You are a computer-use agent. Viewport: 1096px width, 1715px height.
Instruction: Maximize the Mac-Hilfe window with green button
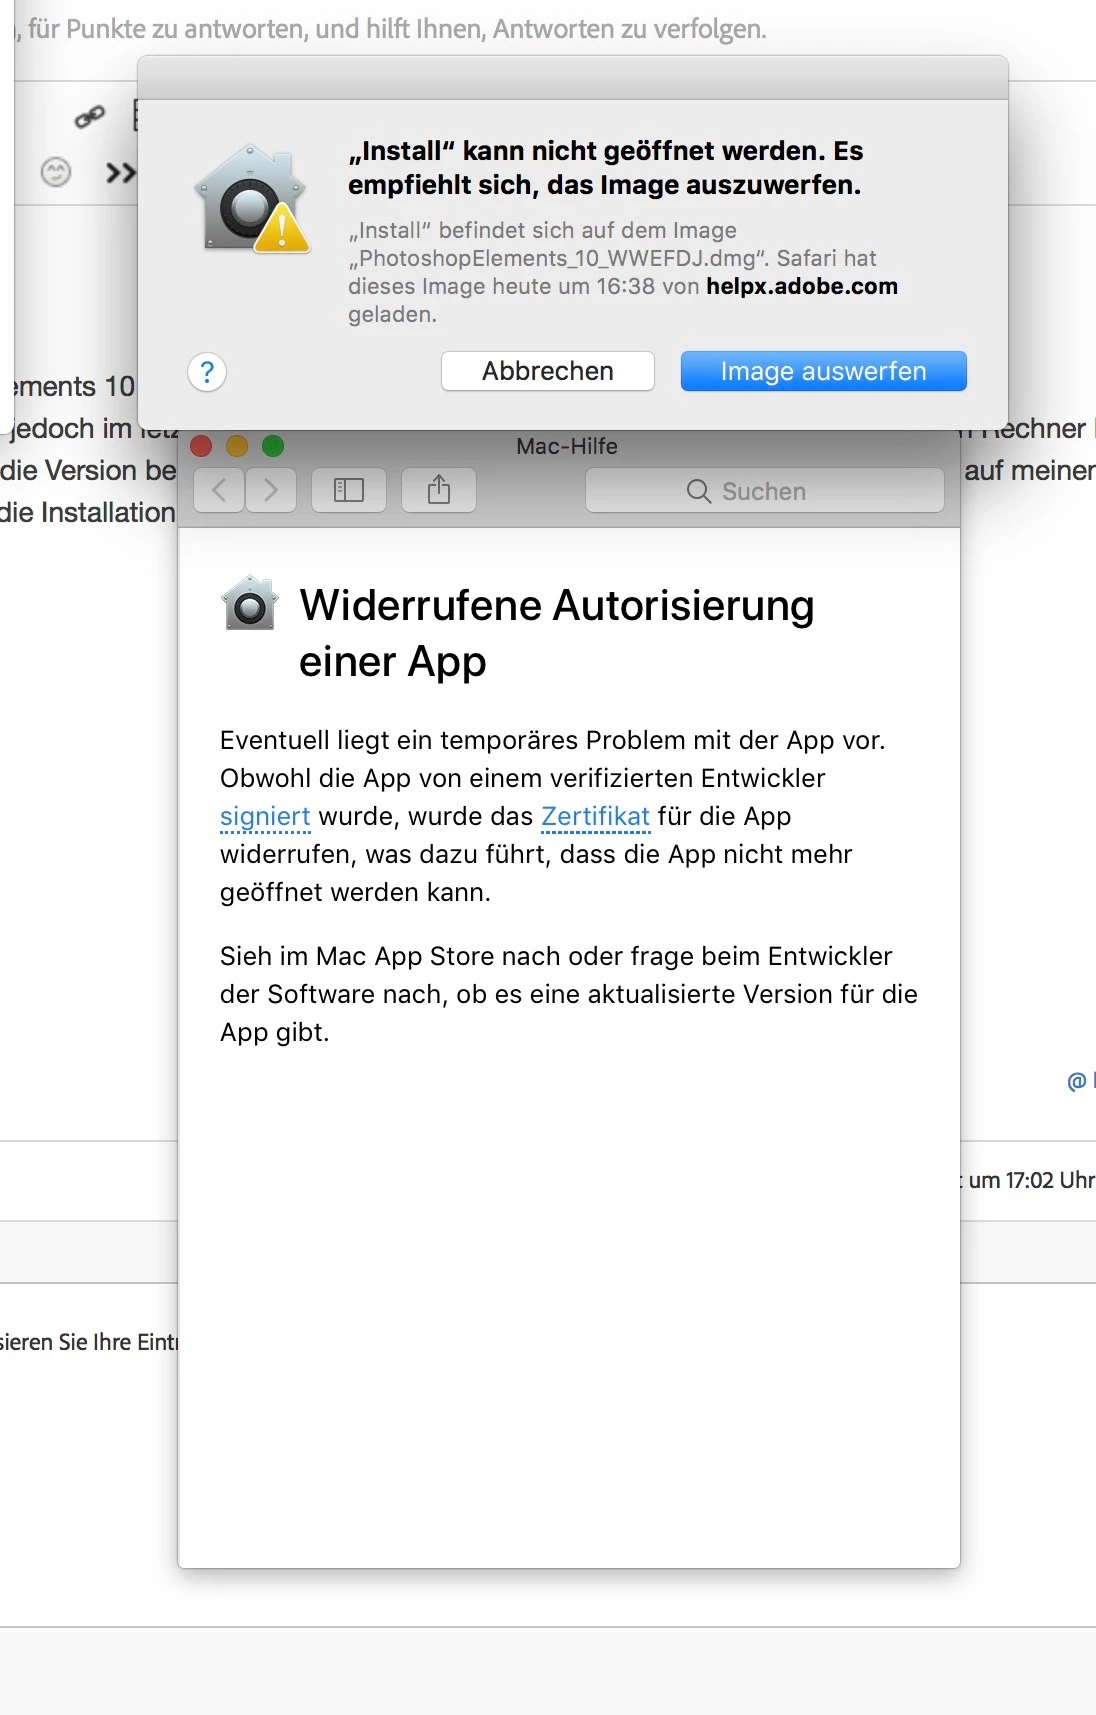tap(273, 446)
